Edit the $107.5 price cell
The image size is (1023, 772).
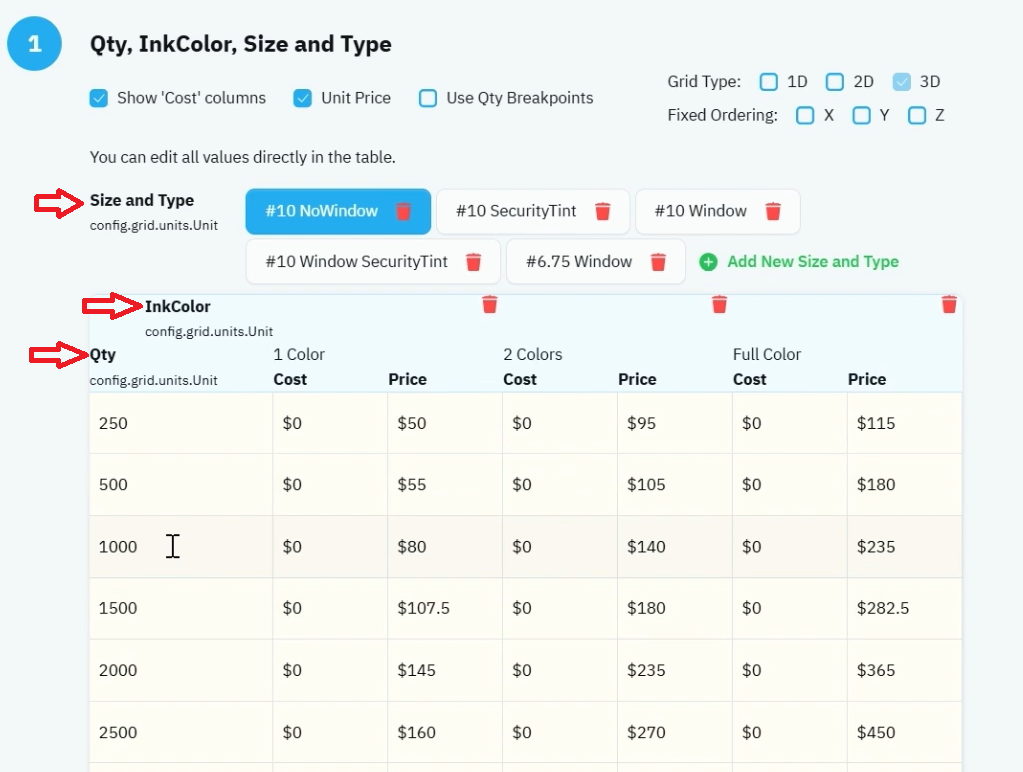tap(445, 608)
